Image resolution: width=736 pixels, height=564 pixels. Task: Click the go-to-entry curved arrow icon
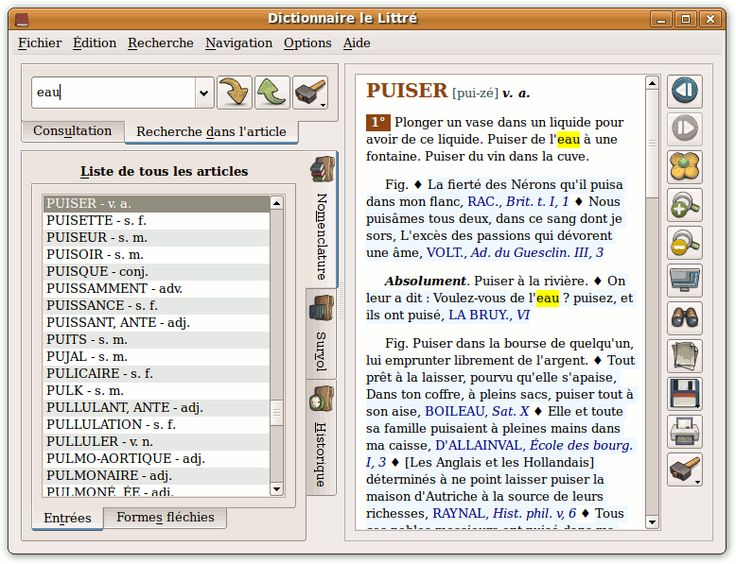click(235, 92)
